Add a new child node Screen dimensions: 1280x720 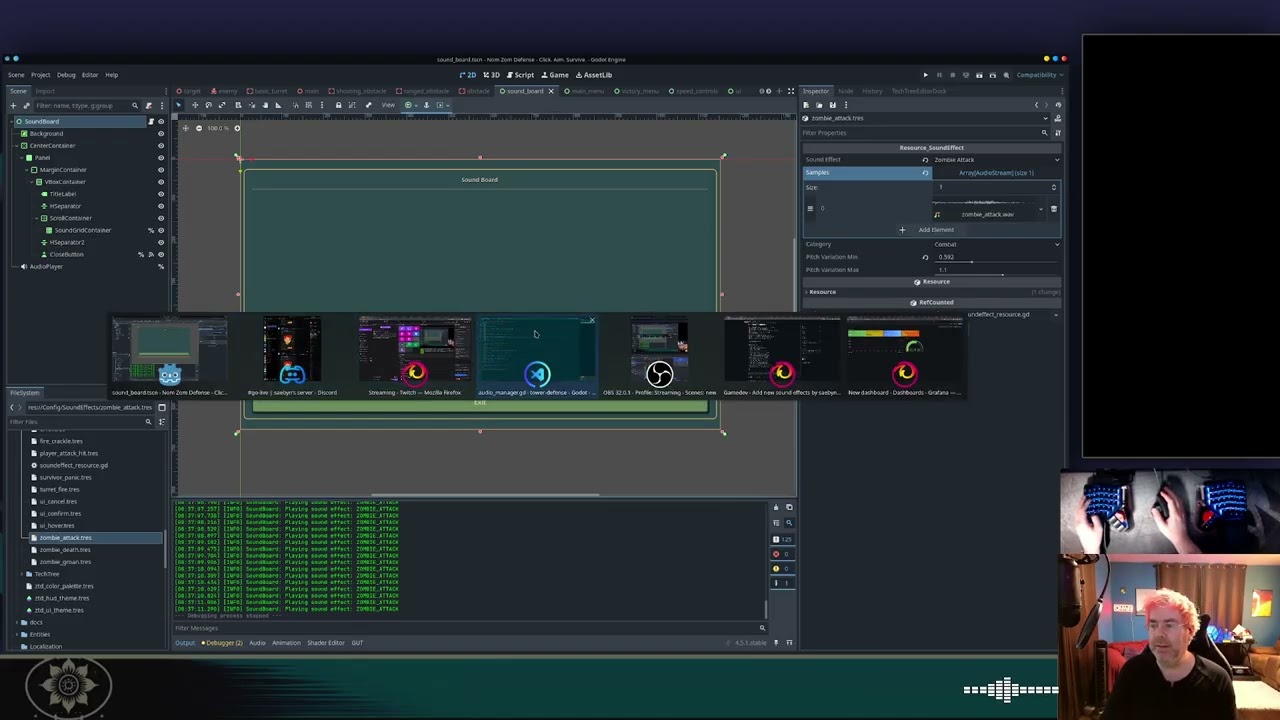click(13, 106)
